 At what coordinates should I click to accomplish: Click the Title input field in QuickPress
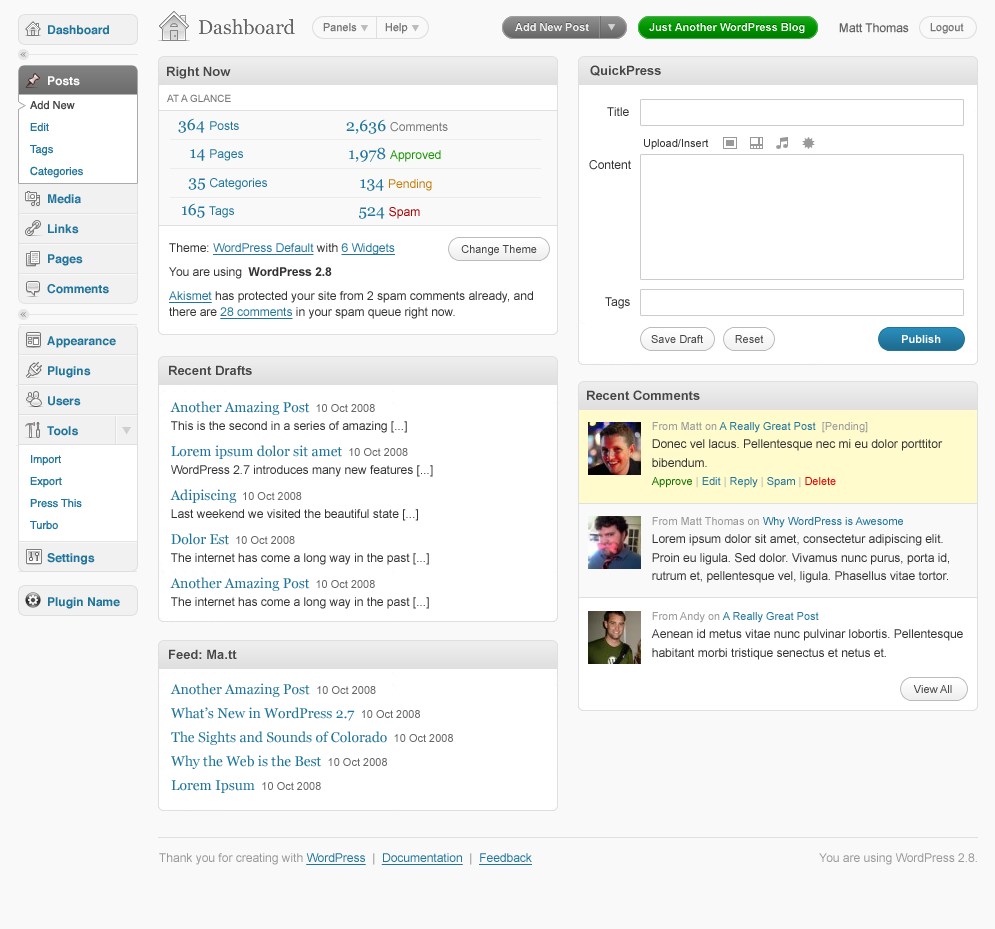pos(800,112)
